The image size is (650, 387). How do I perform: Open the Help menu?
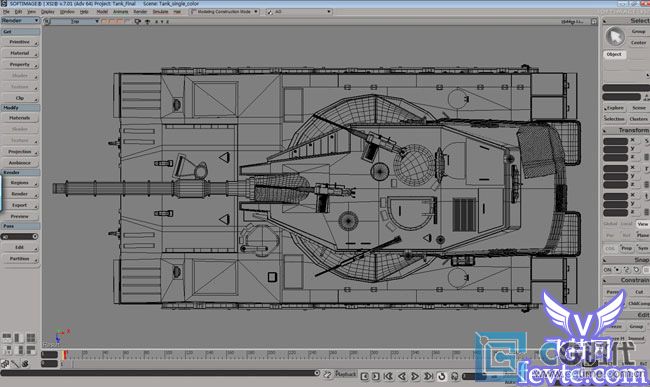point(84,12)
